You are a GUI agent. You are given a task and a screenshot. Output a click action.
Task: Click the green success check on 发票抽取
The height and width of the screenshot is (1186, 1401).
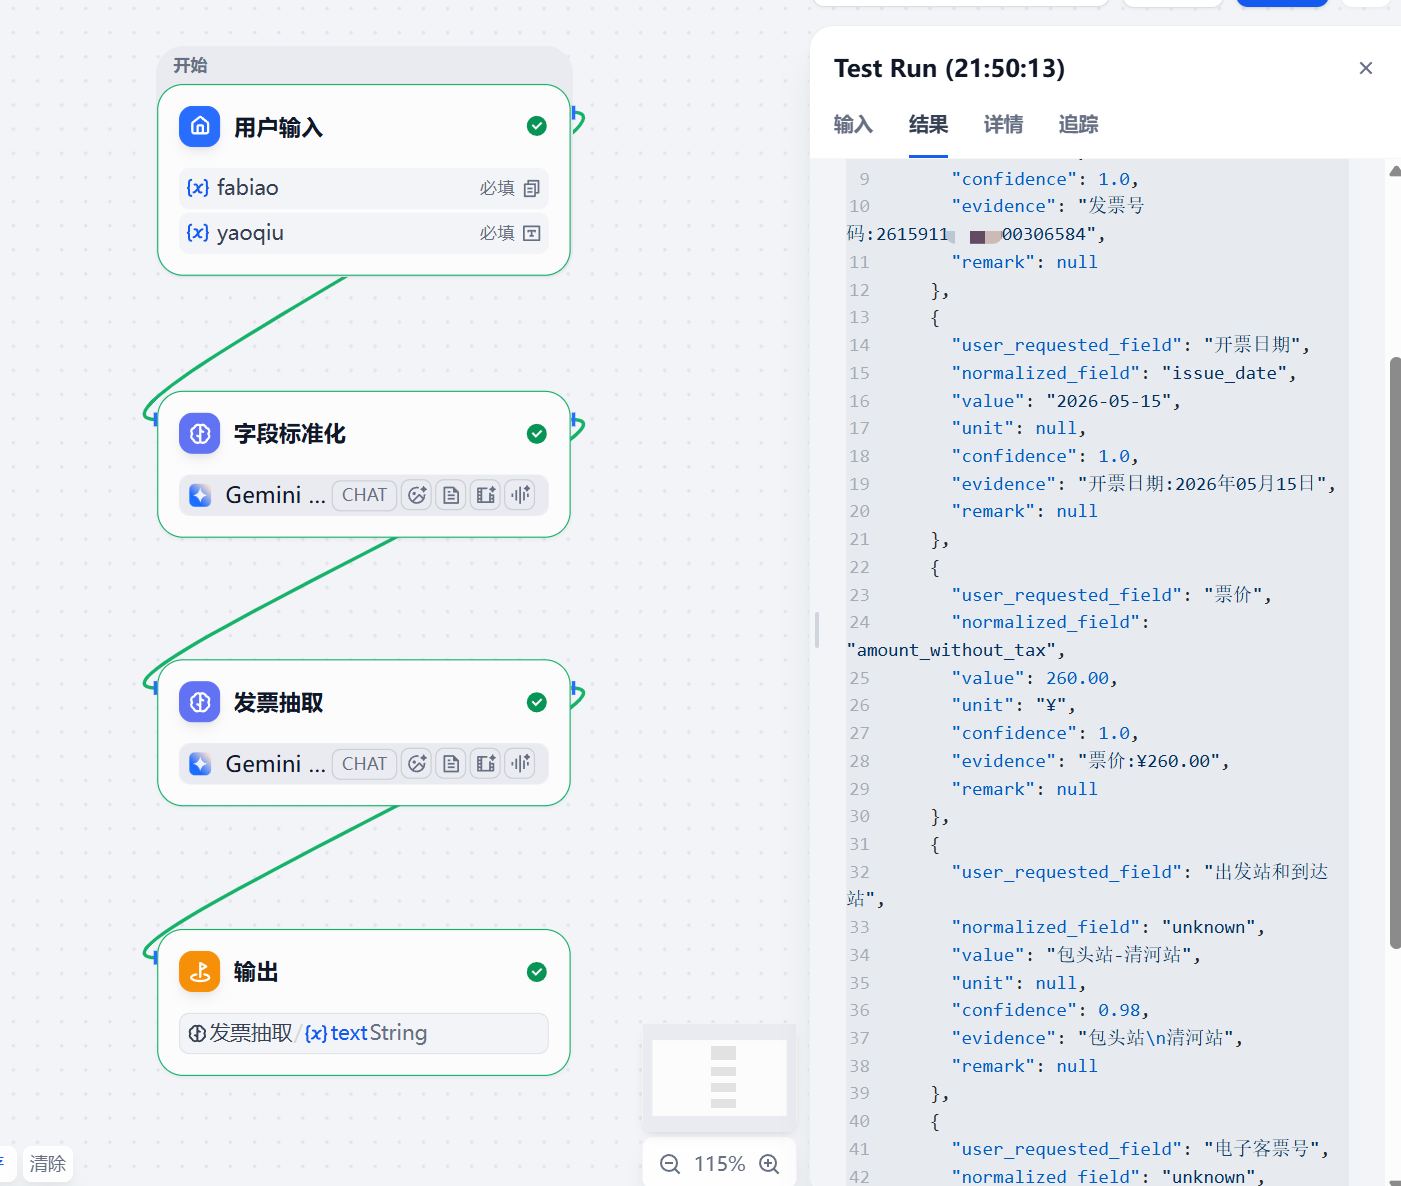click(x=537, y=702)
